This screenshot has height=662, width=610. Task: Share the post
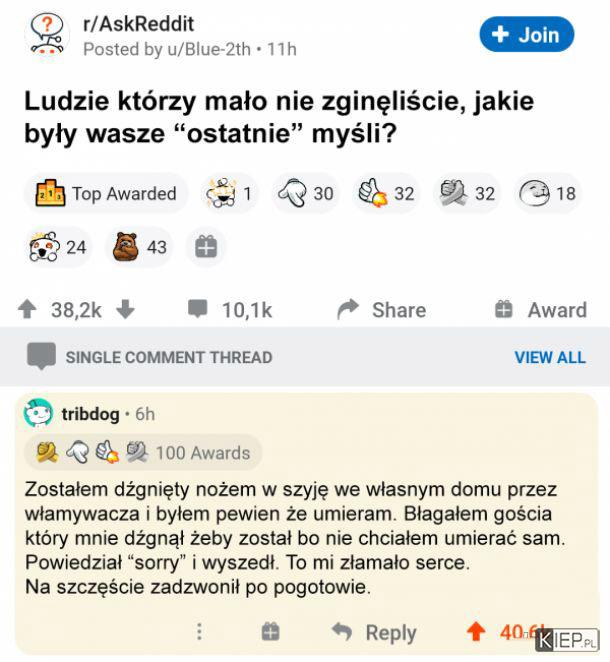click(x=382, y=310)
